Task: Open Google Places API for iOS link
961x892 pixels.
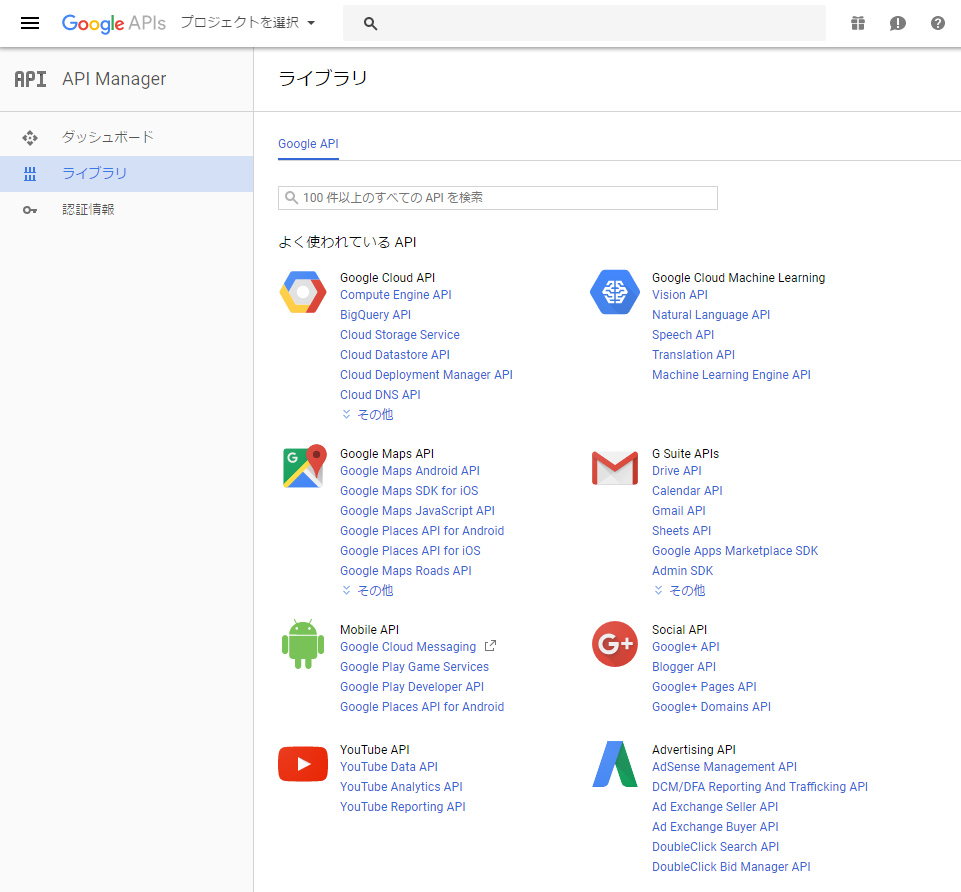Action: coord(411,551)
